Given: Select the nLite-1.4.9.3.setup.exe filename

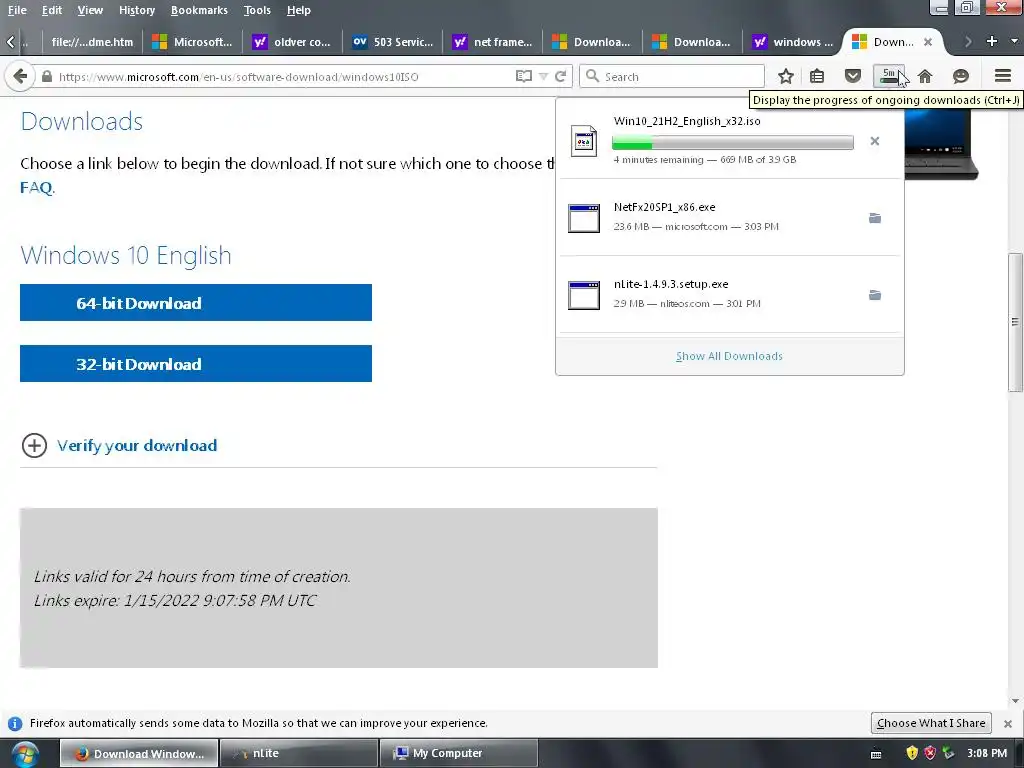Looking at the screenshot, I should tap(671, 284).
